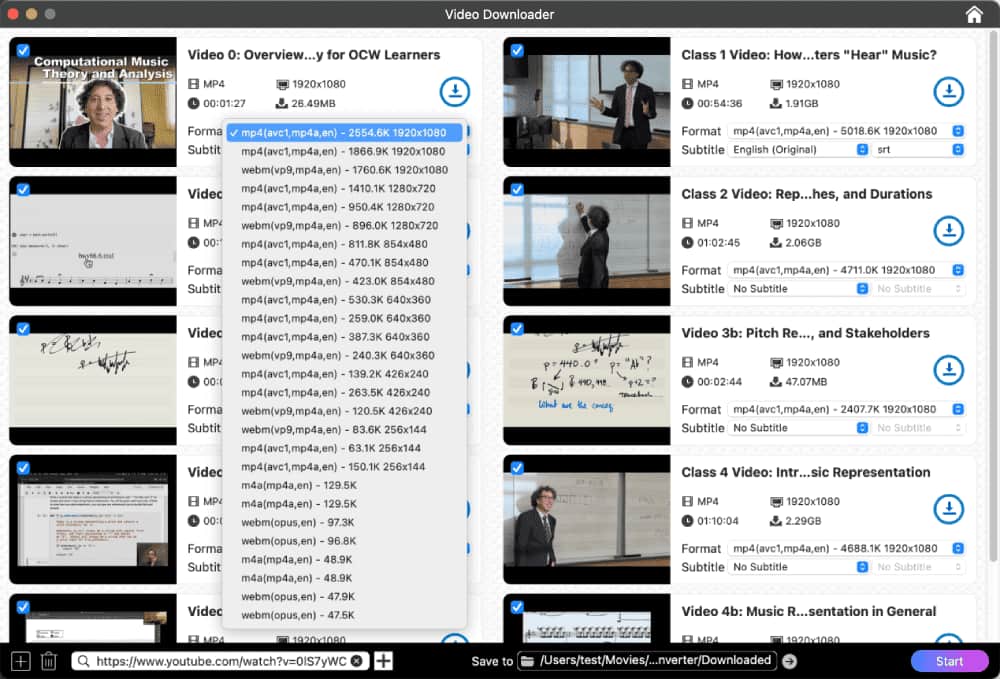Screen dimensions: 1000x679
Task: Choose m4a(mp4a,en) 48.9K audio option
Action: coord(297,559)
